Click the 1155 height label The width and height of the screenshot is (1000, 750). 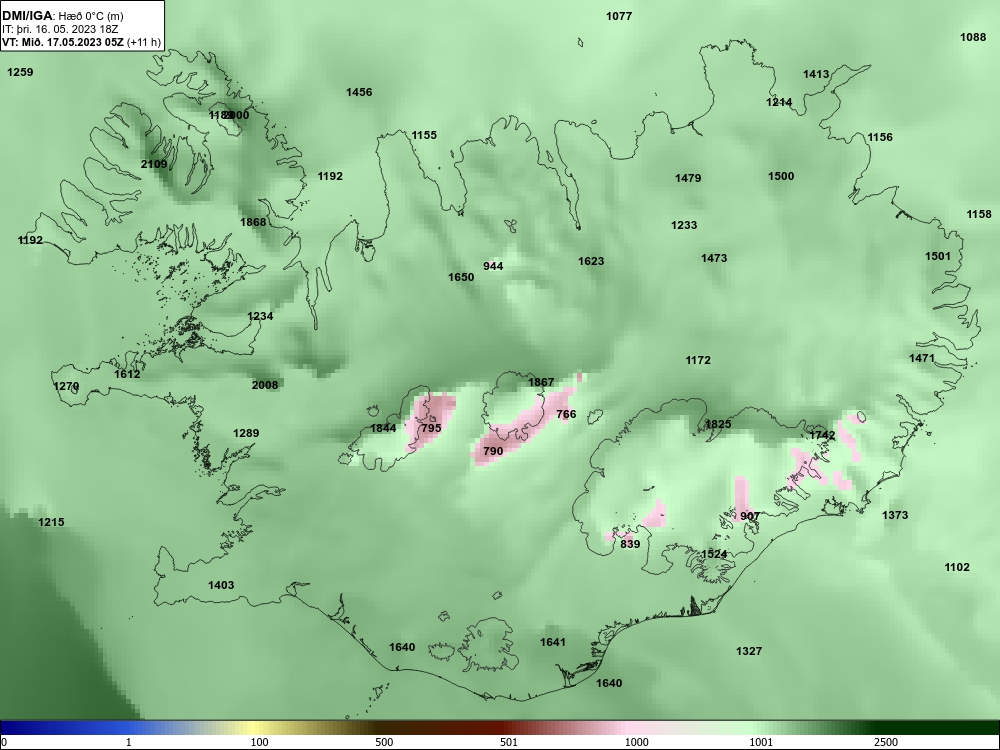pyautogui.click(x=423, y=135)
